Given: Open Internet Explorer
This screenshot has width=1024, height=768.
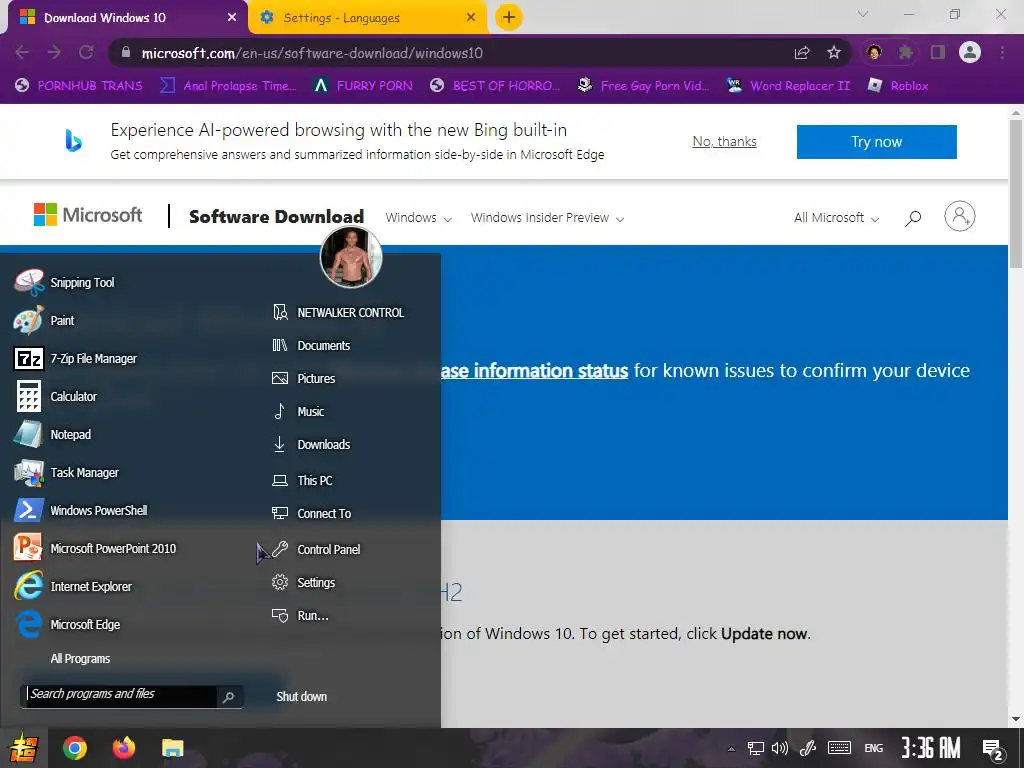Looking at the screenshot, I should pyautogui.click(x=72, y=586).
